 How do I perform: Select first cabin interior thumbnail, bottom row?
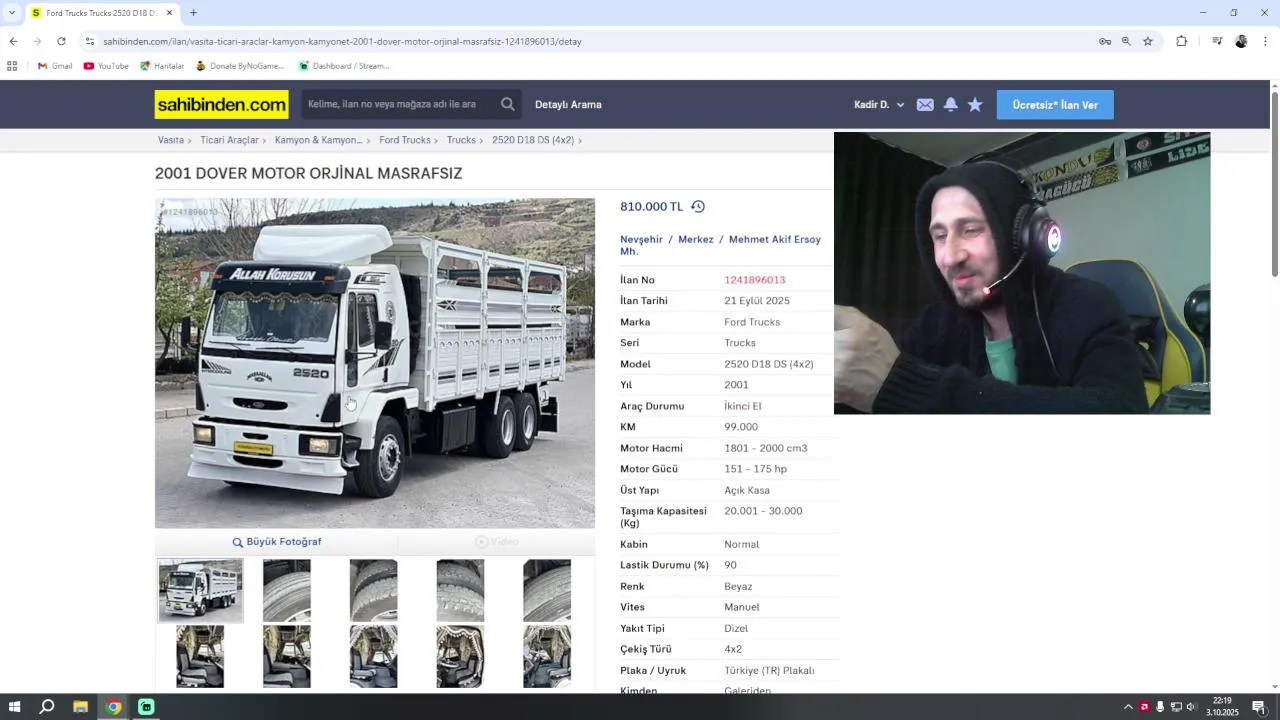(x=200, y=656)
